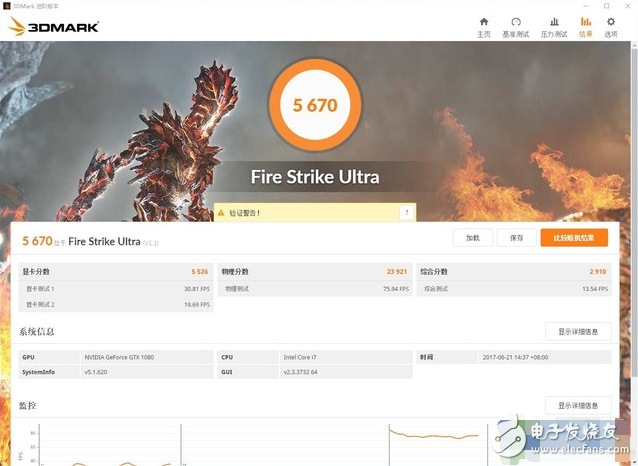638x466 pixels.
Task: Click the question mark help icon on warning banner
Action: tap(406, 212)
